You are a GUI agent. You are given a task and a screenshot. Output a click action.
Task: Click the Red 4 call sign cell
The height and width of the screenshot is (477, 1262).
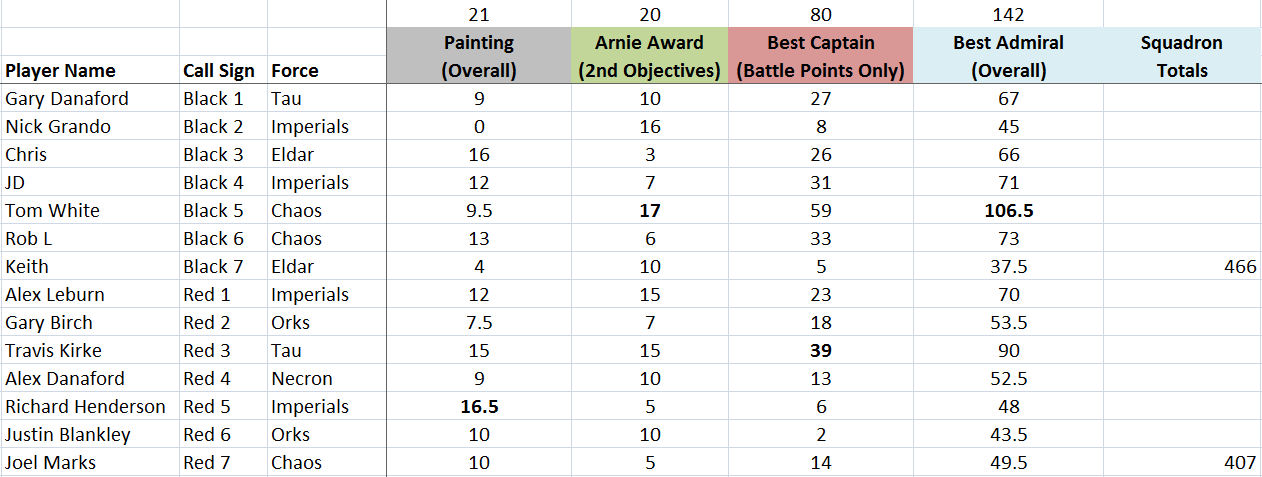(x=207, y=378)
